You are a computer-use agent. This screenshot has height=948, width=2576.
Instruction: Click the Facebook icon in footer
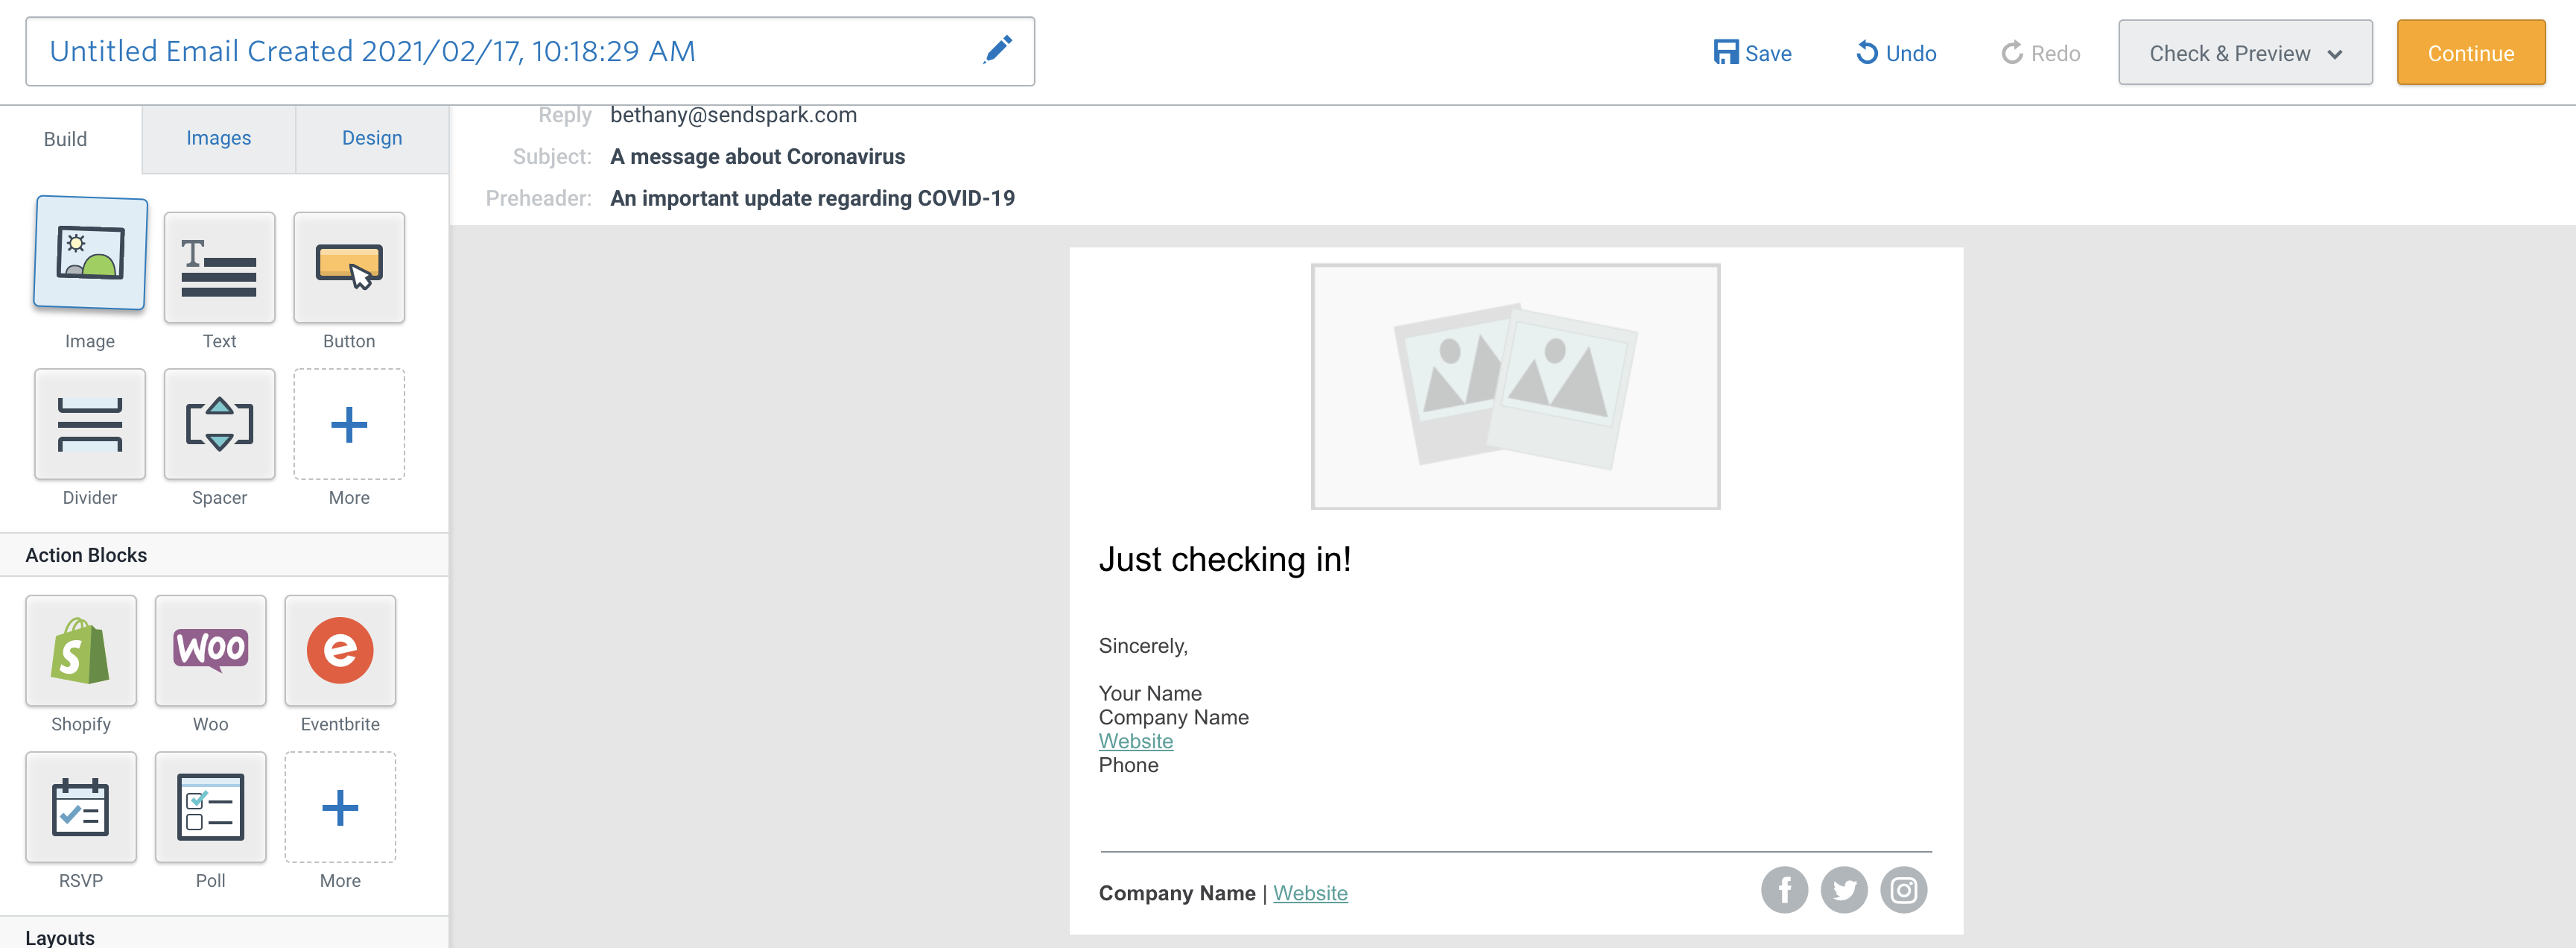coord(1784,890)
